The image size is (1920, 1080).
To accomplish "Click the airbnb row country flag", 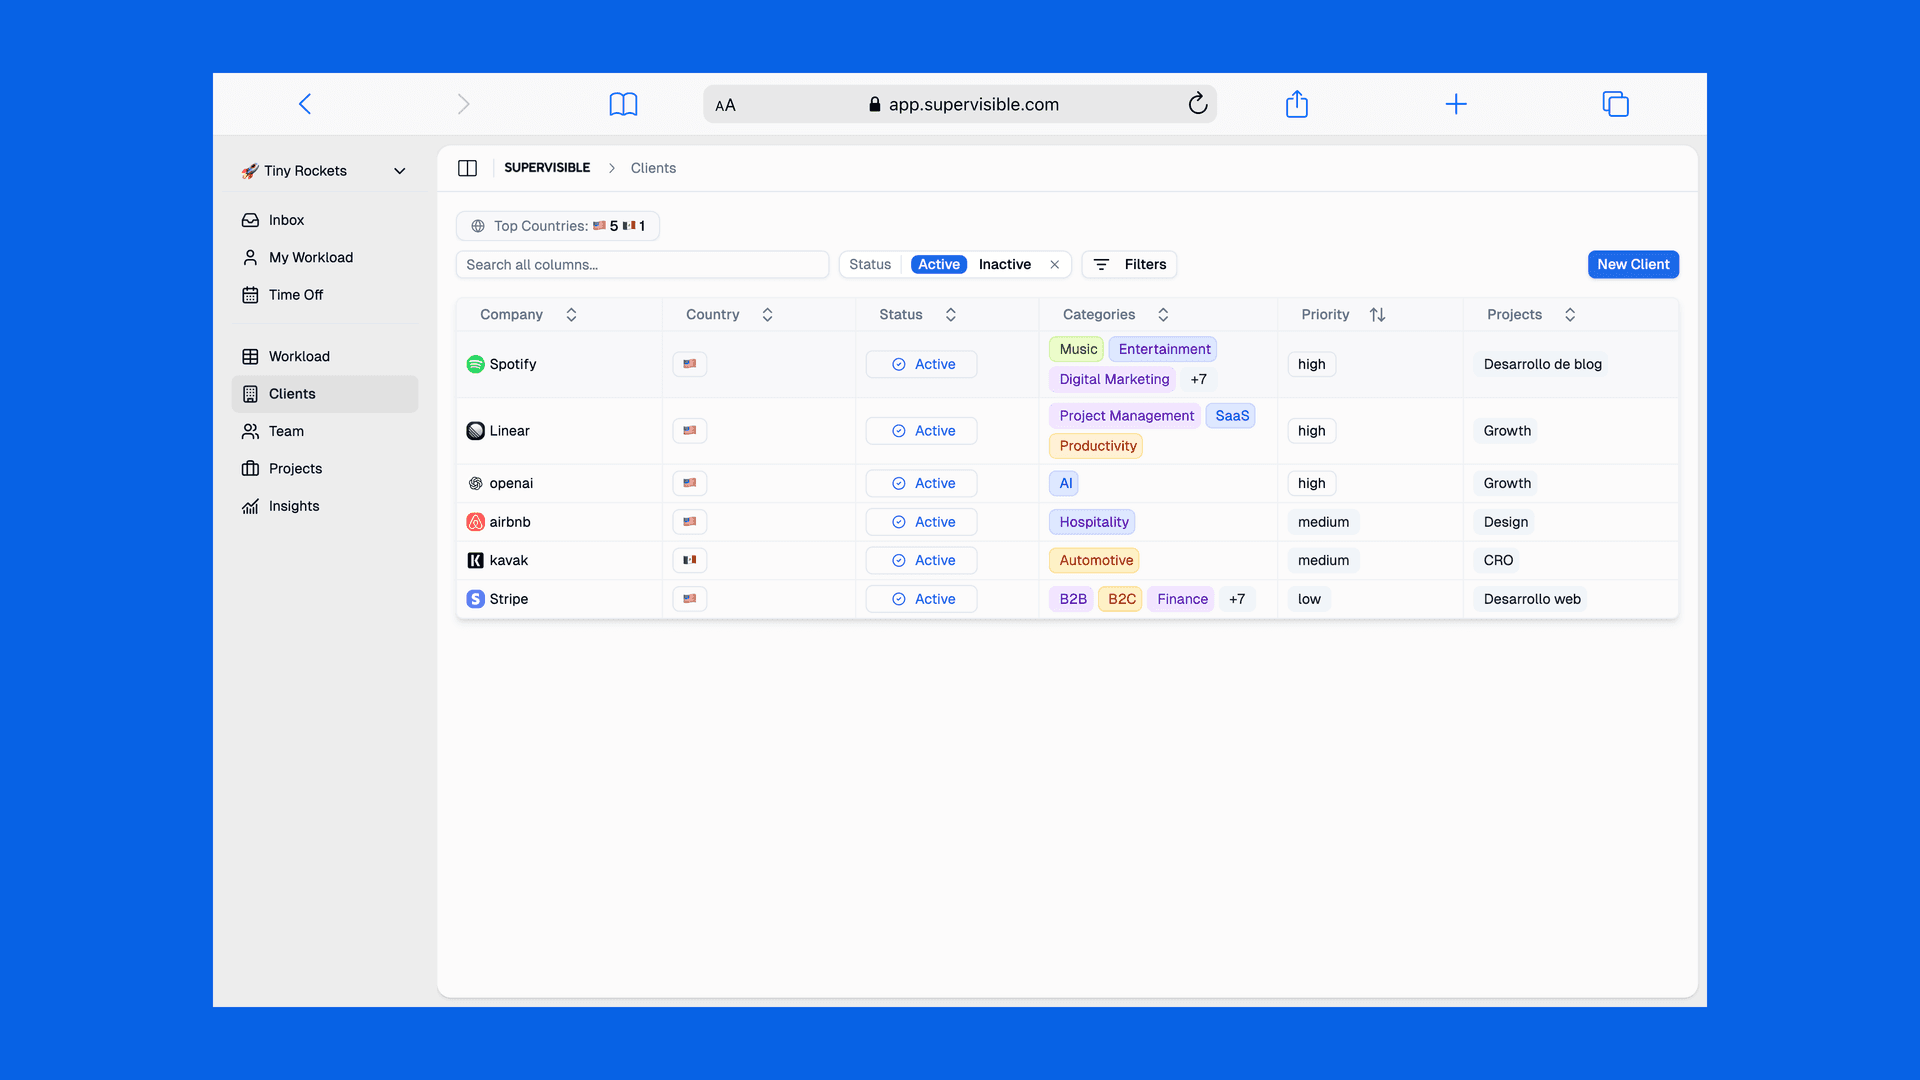I will coord(690,522).
